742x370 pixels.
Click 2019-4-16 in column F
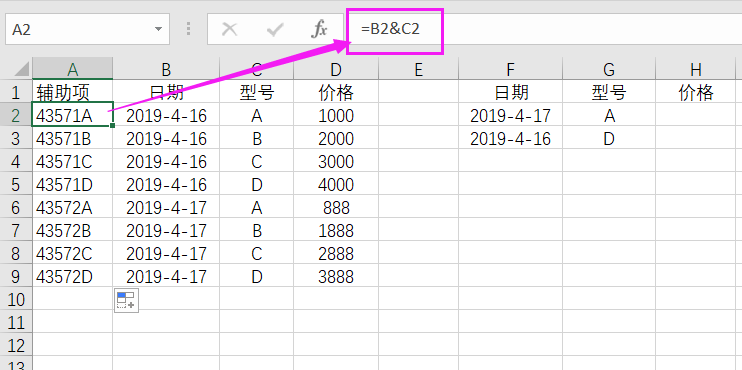[x=510, y=138]
